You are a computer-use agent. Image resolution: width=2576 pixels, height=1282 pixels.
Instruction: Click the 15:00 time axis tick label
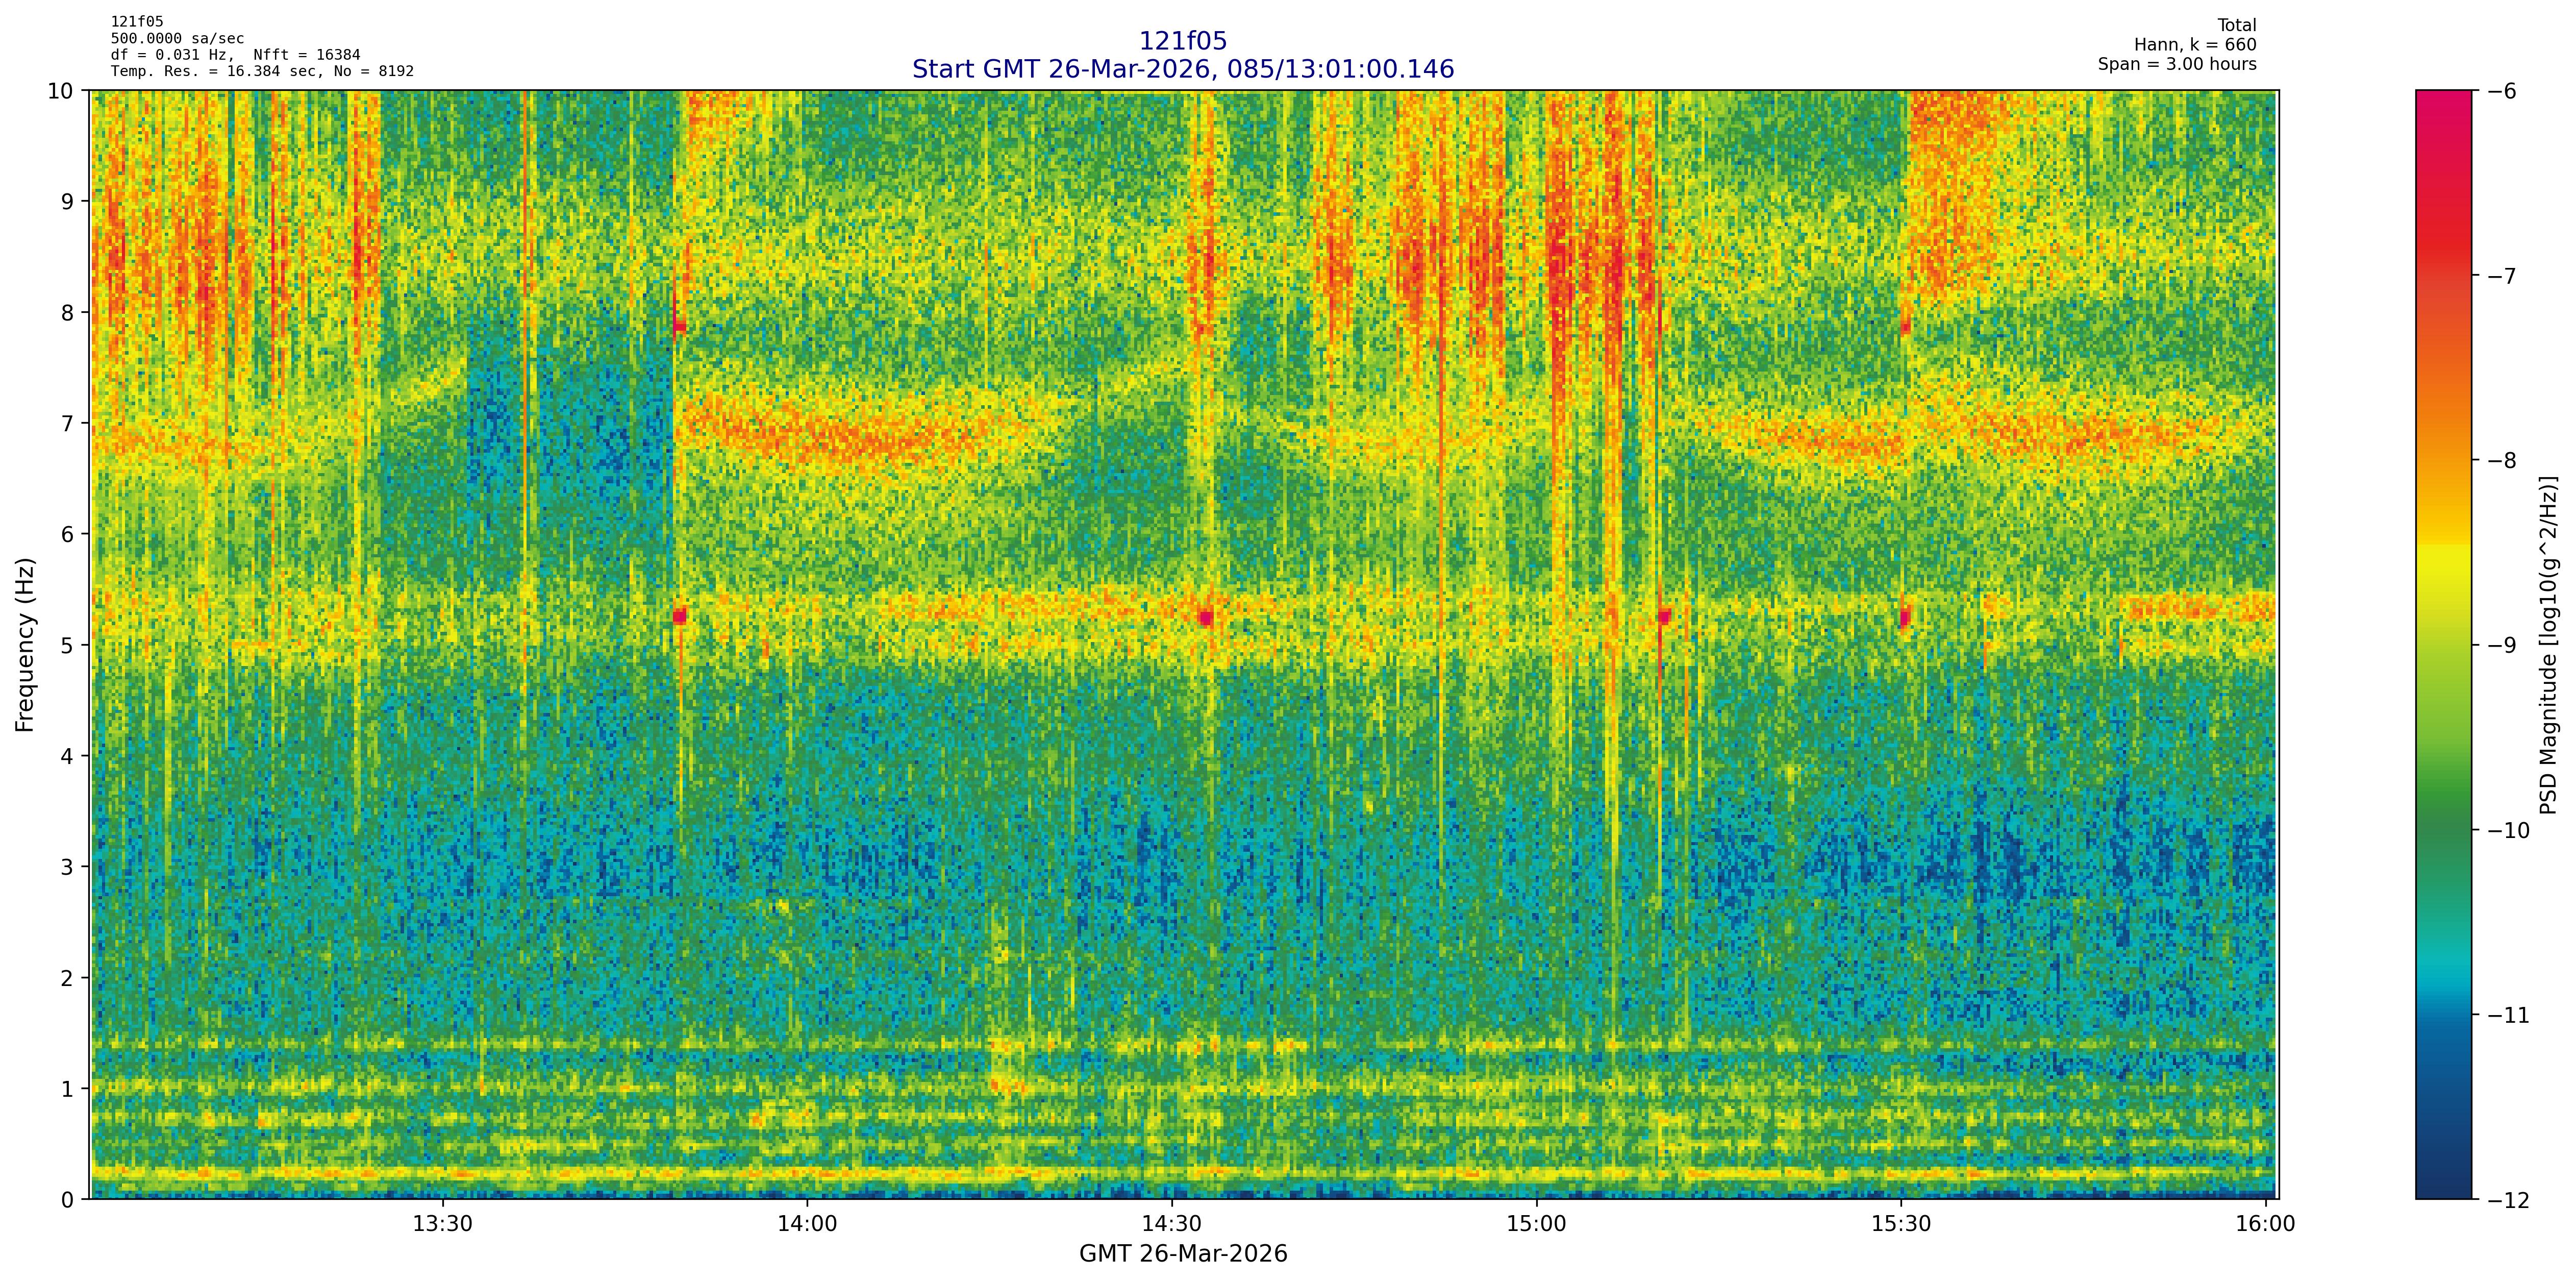tap(1536, 1224)
